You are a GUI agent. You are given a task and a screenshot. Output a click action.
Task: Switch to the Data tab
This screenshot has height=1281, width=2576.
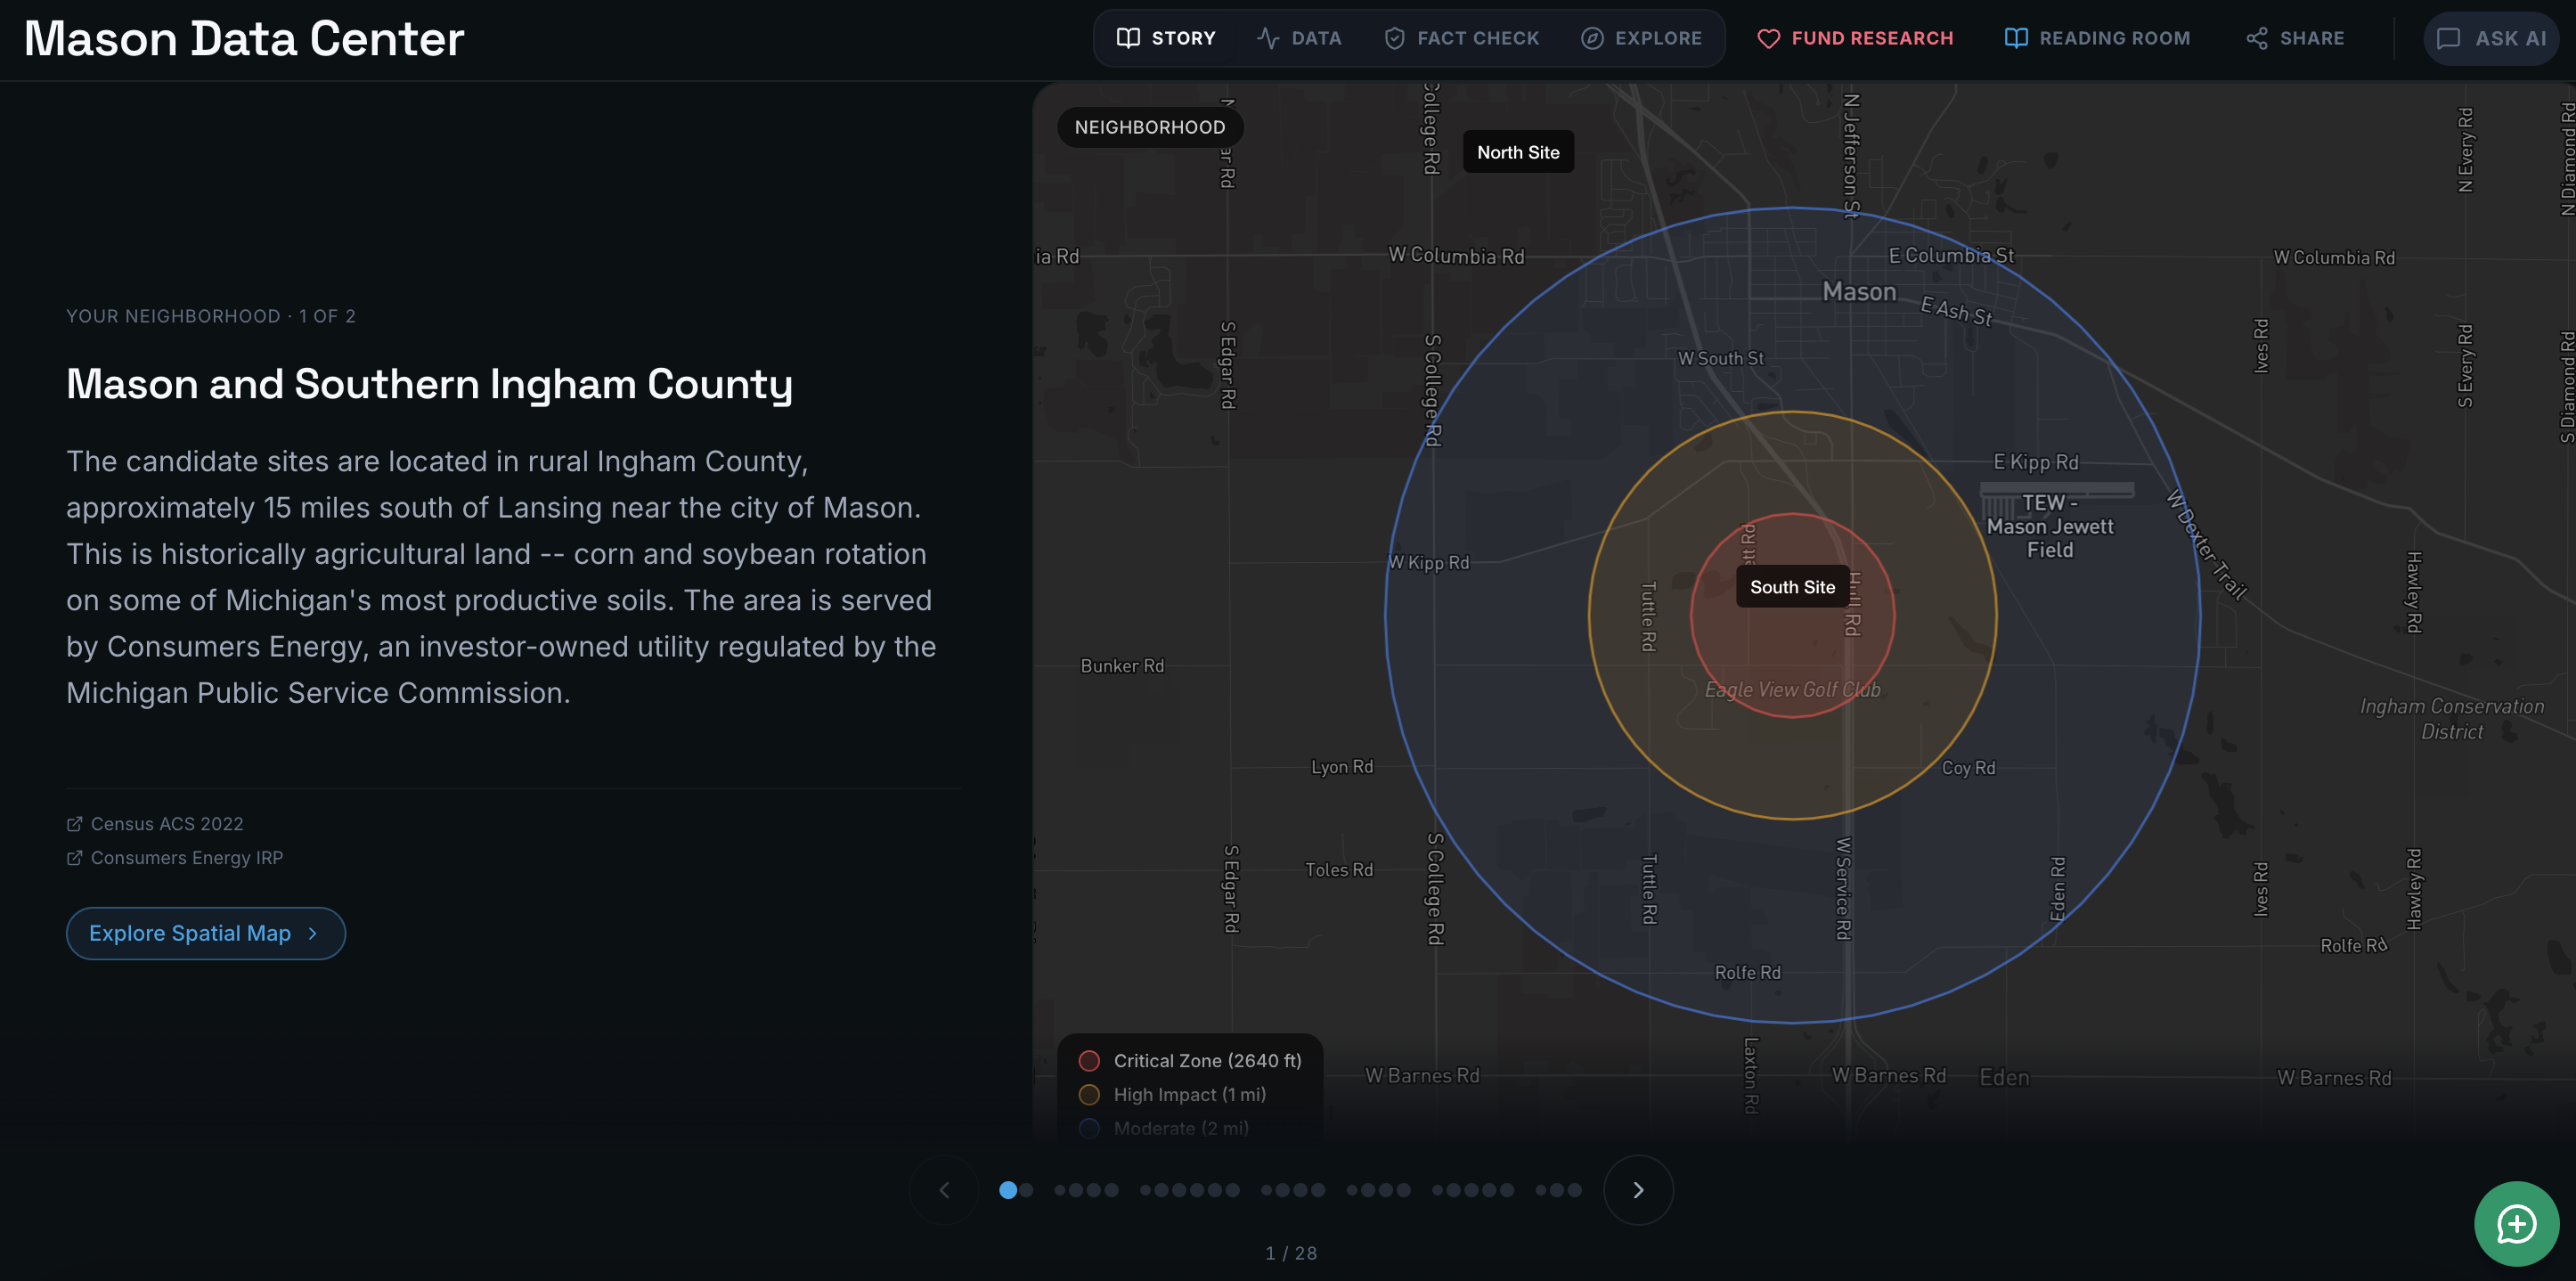(x=1300, y=37)
